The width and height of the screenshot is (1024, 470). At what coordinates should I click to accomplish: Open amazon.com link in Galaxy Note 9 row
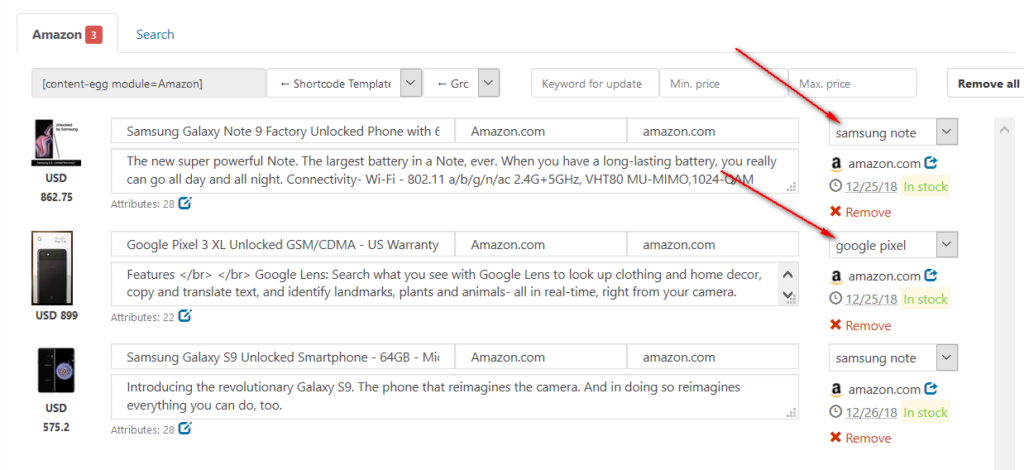tap(884, 164)
